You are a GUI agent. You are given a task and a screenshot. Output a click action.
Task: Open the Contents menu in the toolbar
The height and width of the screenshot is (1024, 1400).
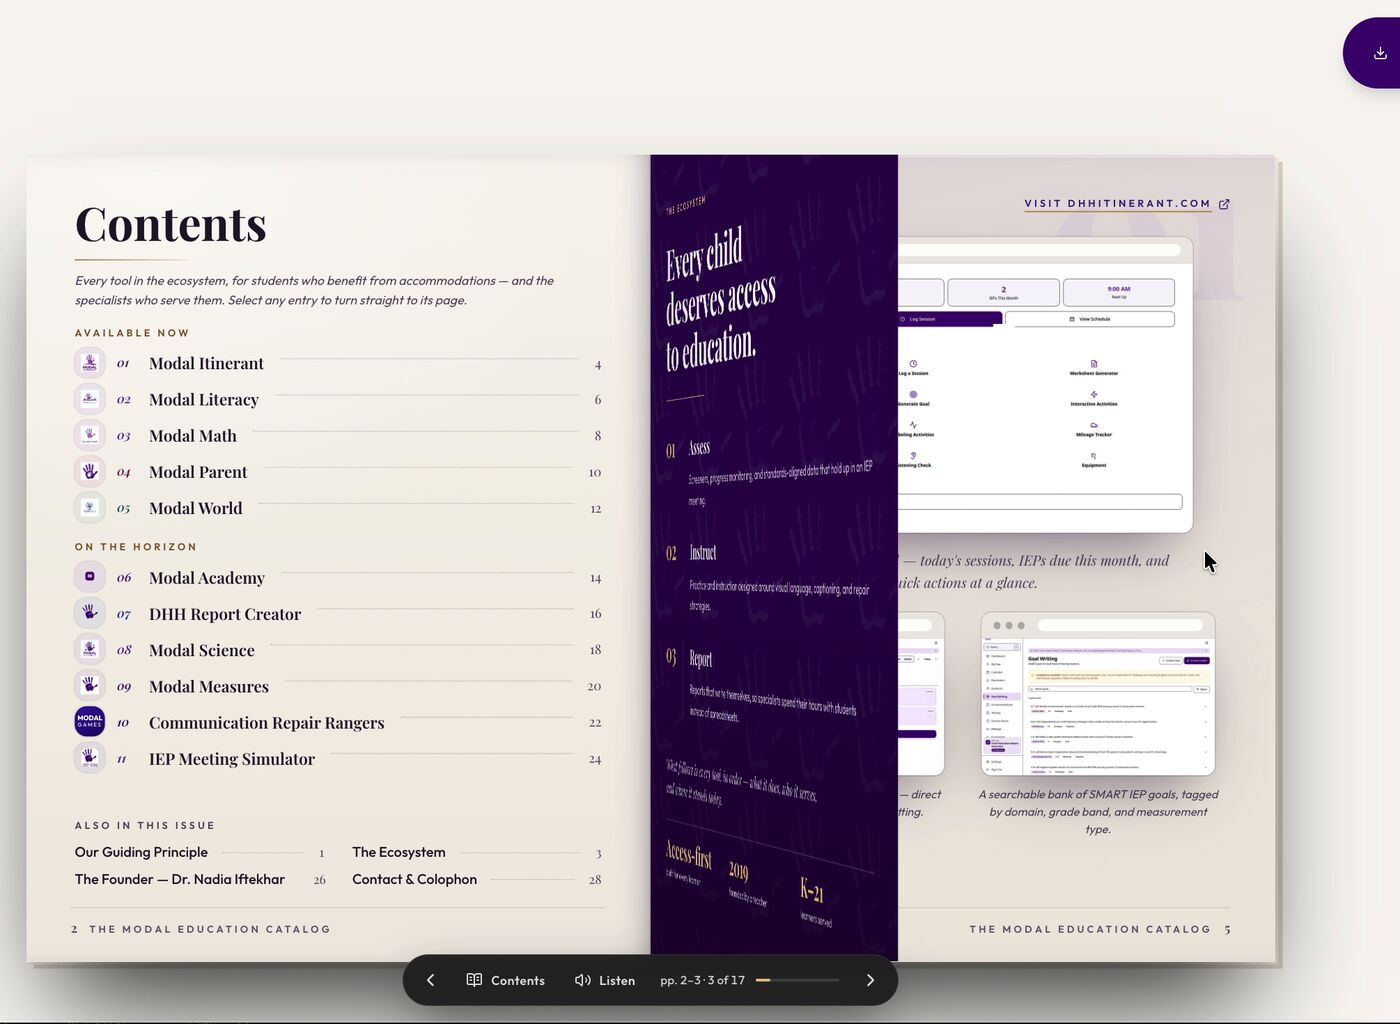pyautogui.click(x=506, y=980)
